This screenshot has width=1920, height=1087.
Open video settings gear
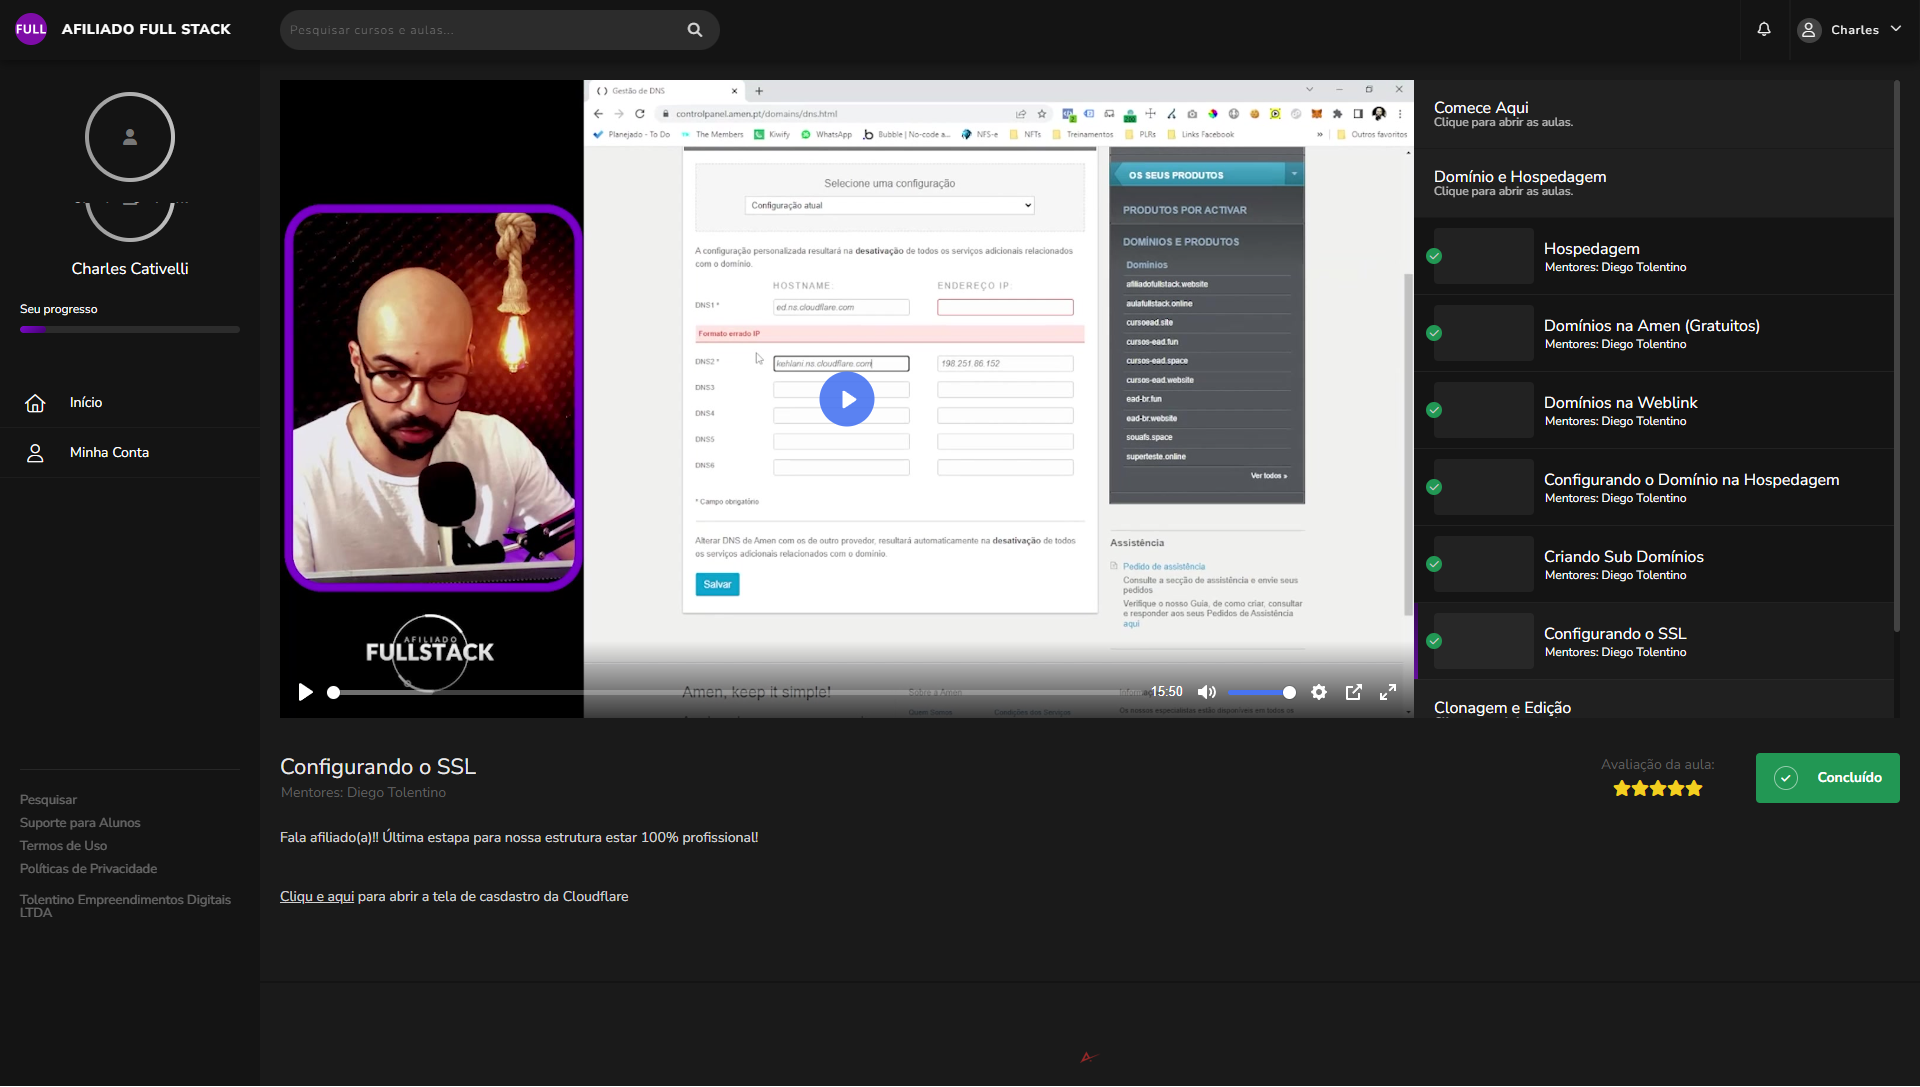click(1319, 692)
